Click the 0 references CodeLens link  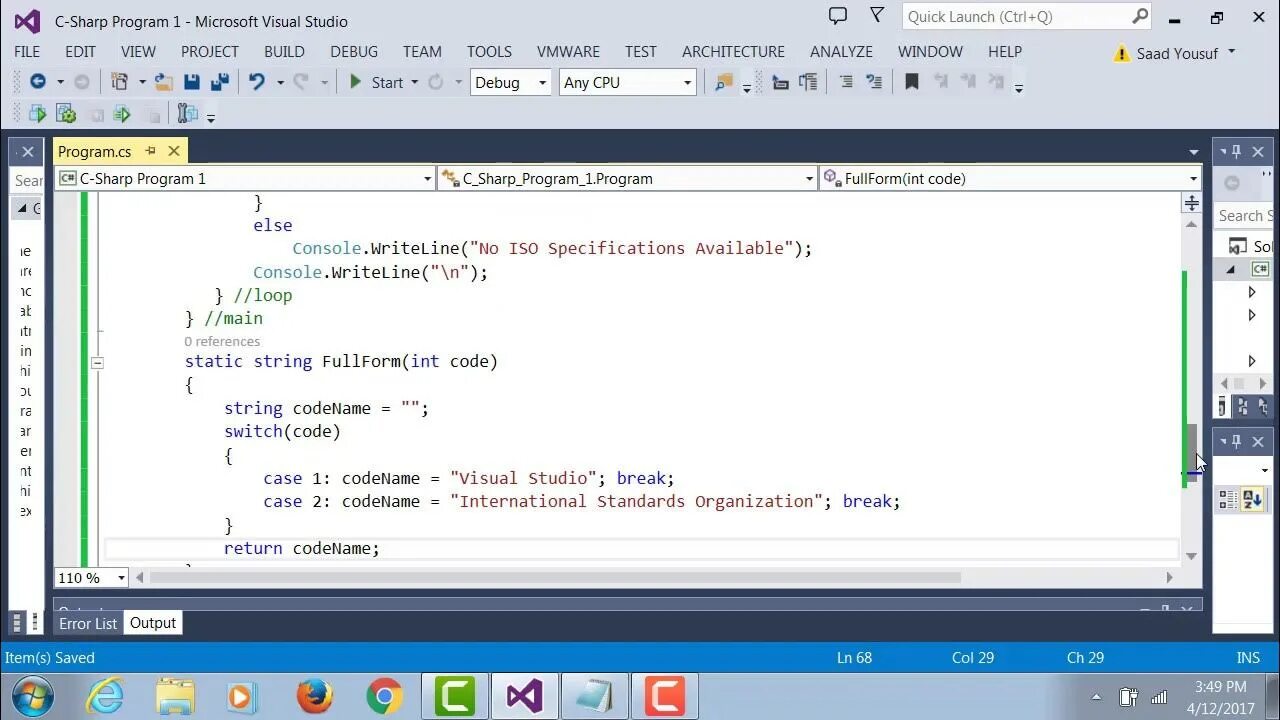coord(222,341)
